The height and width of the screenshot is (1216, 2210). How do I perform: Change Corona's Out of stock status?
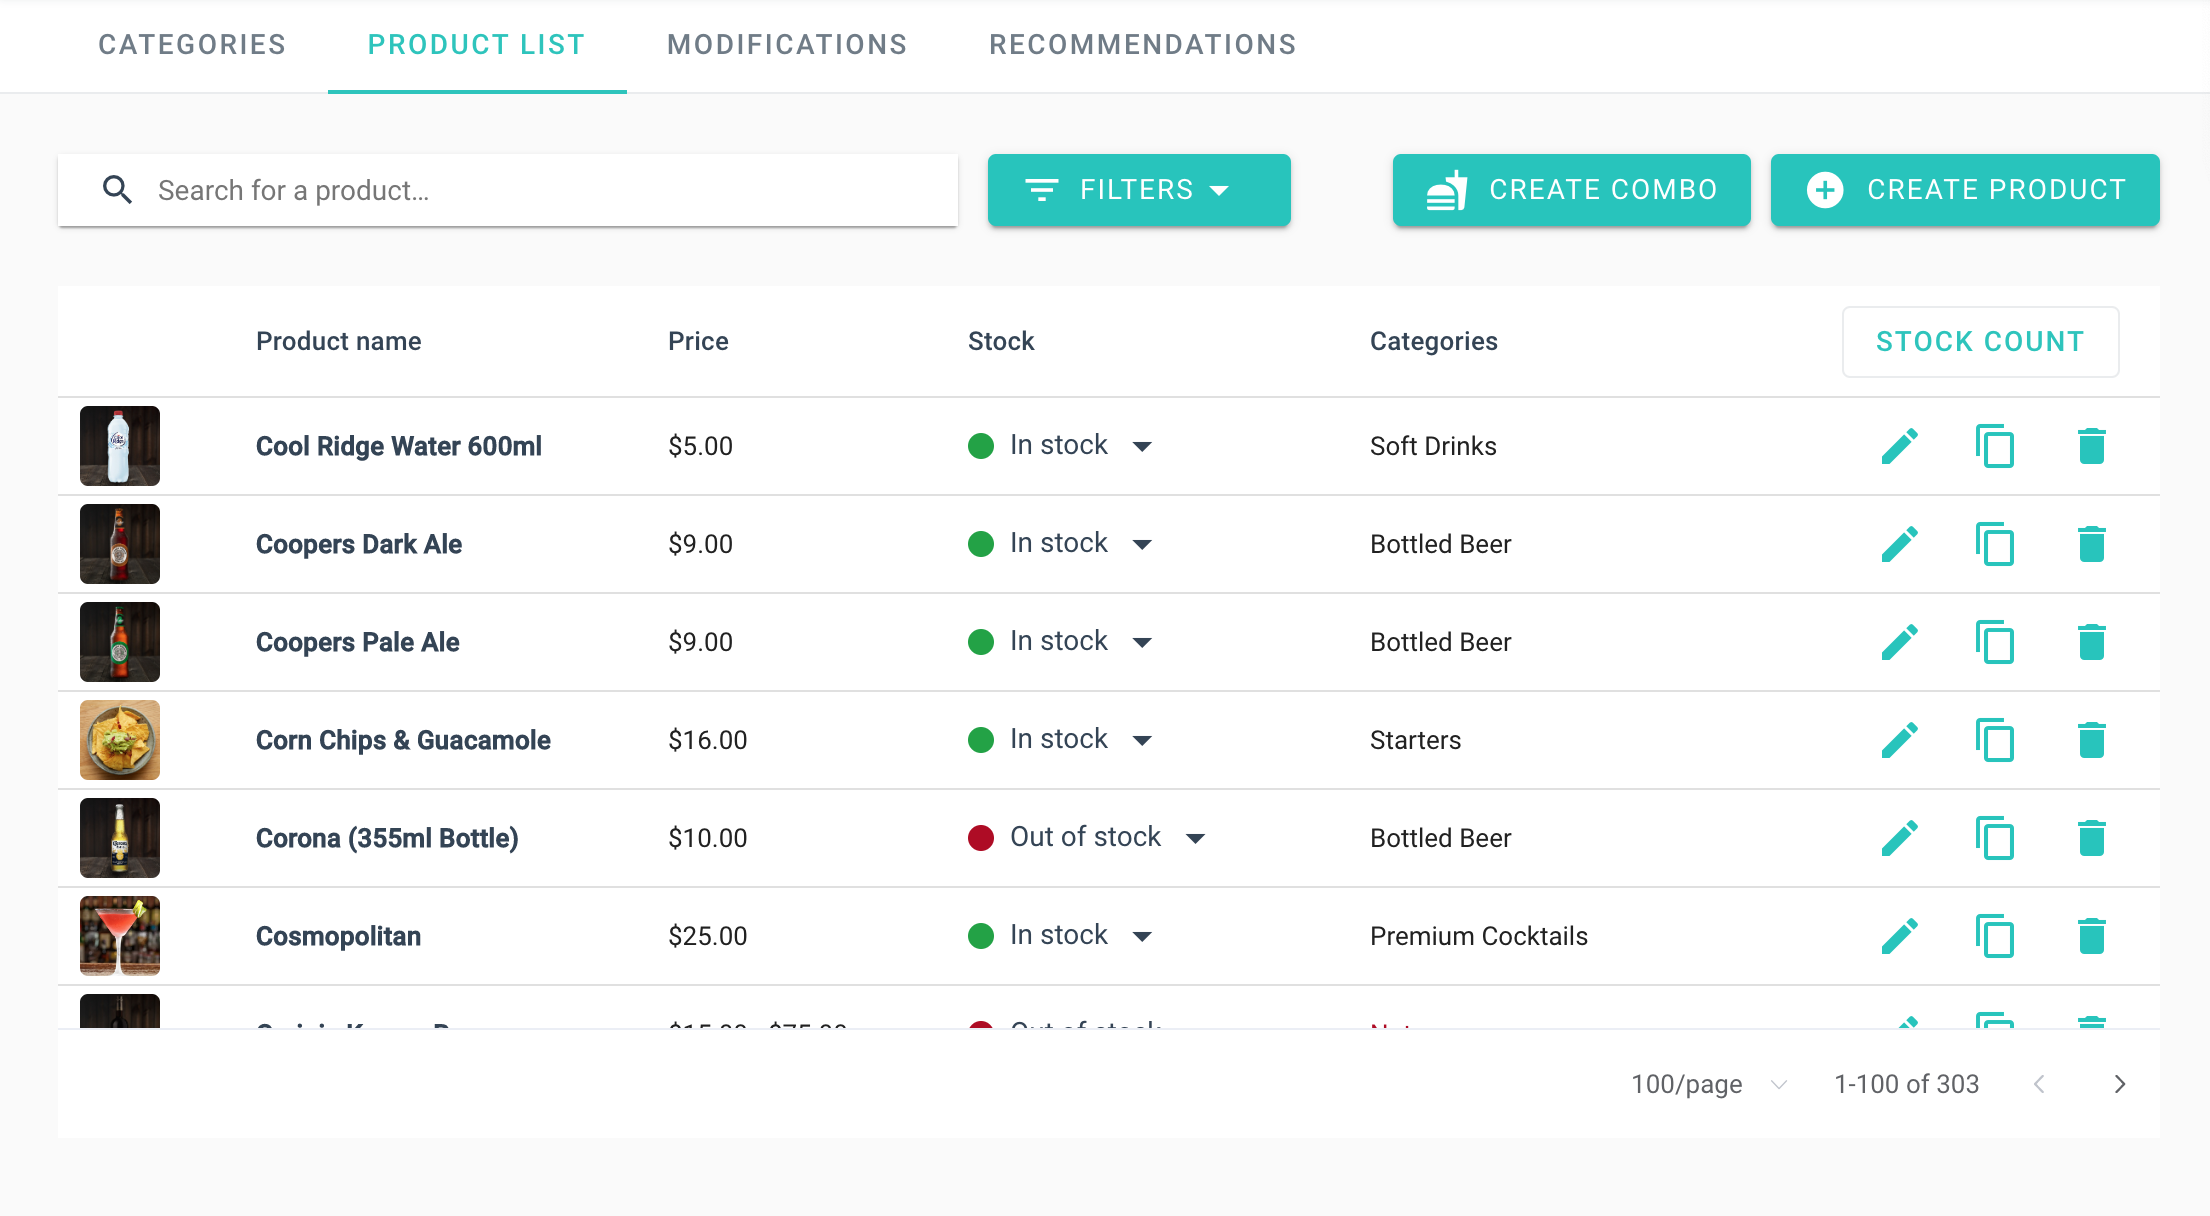tap(1195, 838)
